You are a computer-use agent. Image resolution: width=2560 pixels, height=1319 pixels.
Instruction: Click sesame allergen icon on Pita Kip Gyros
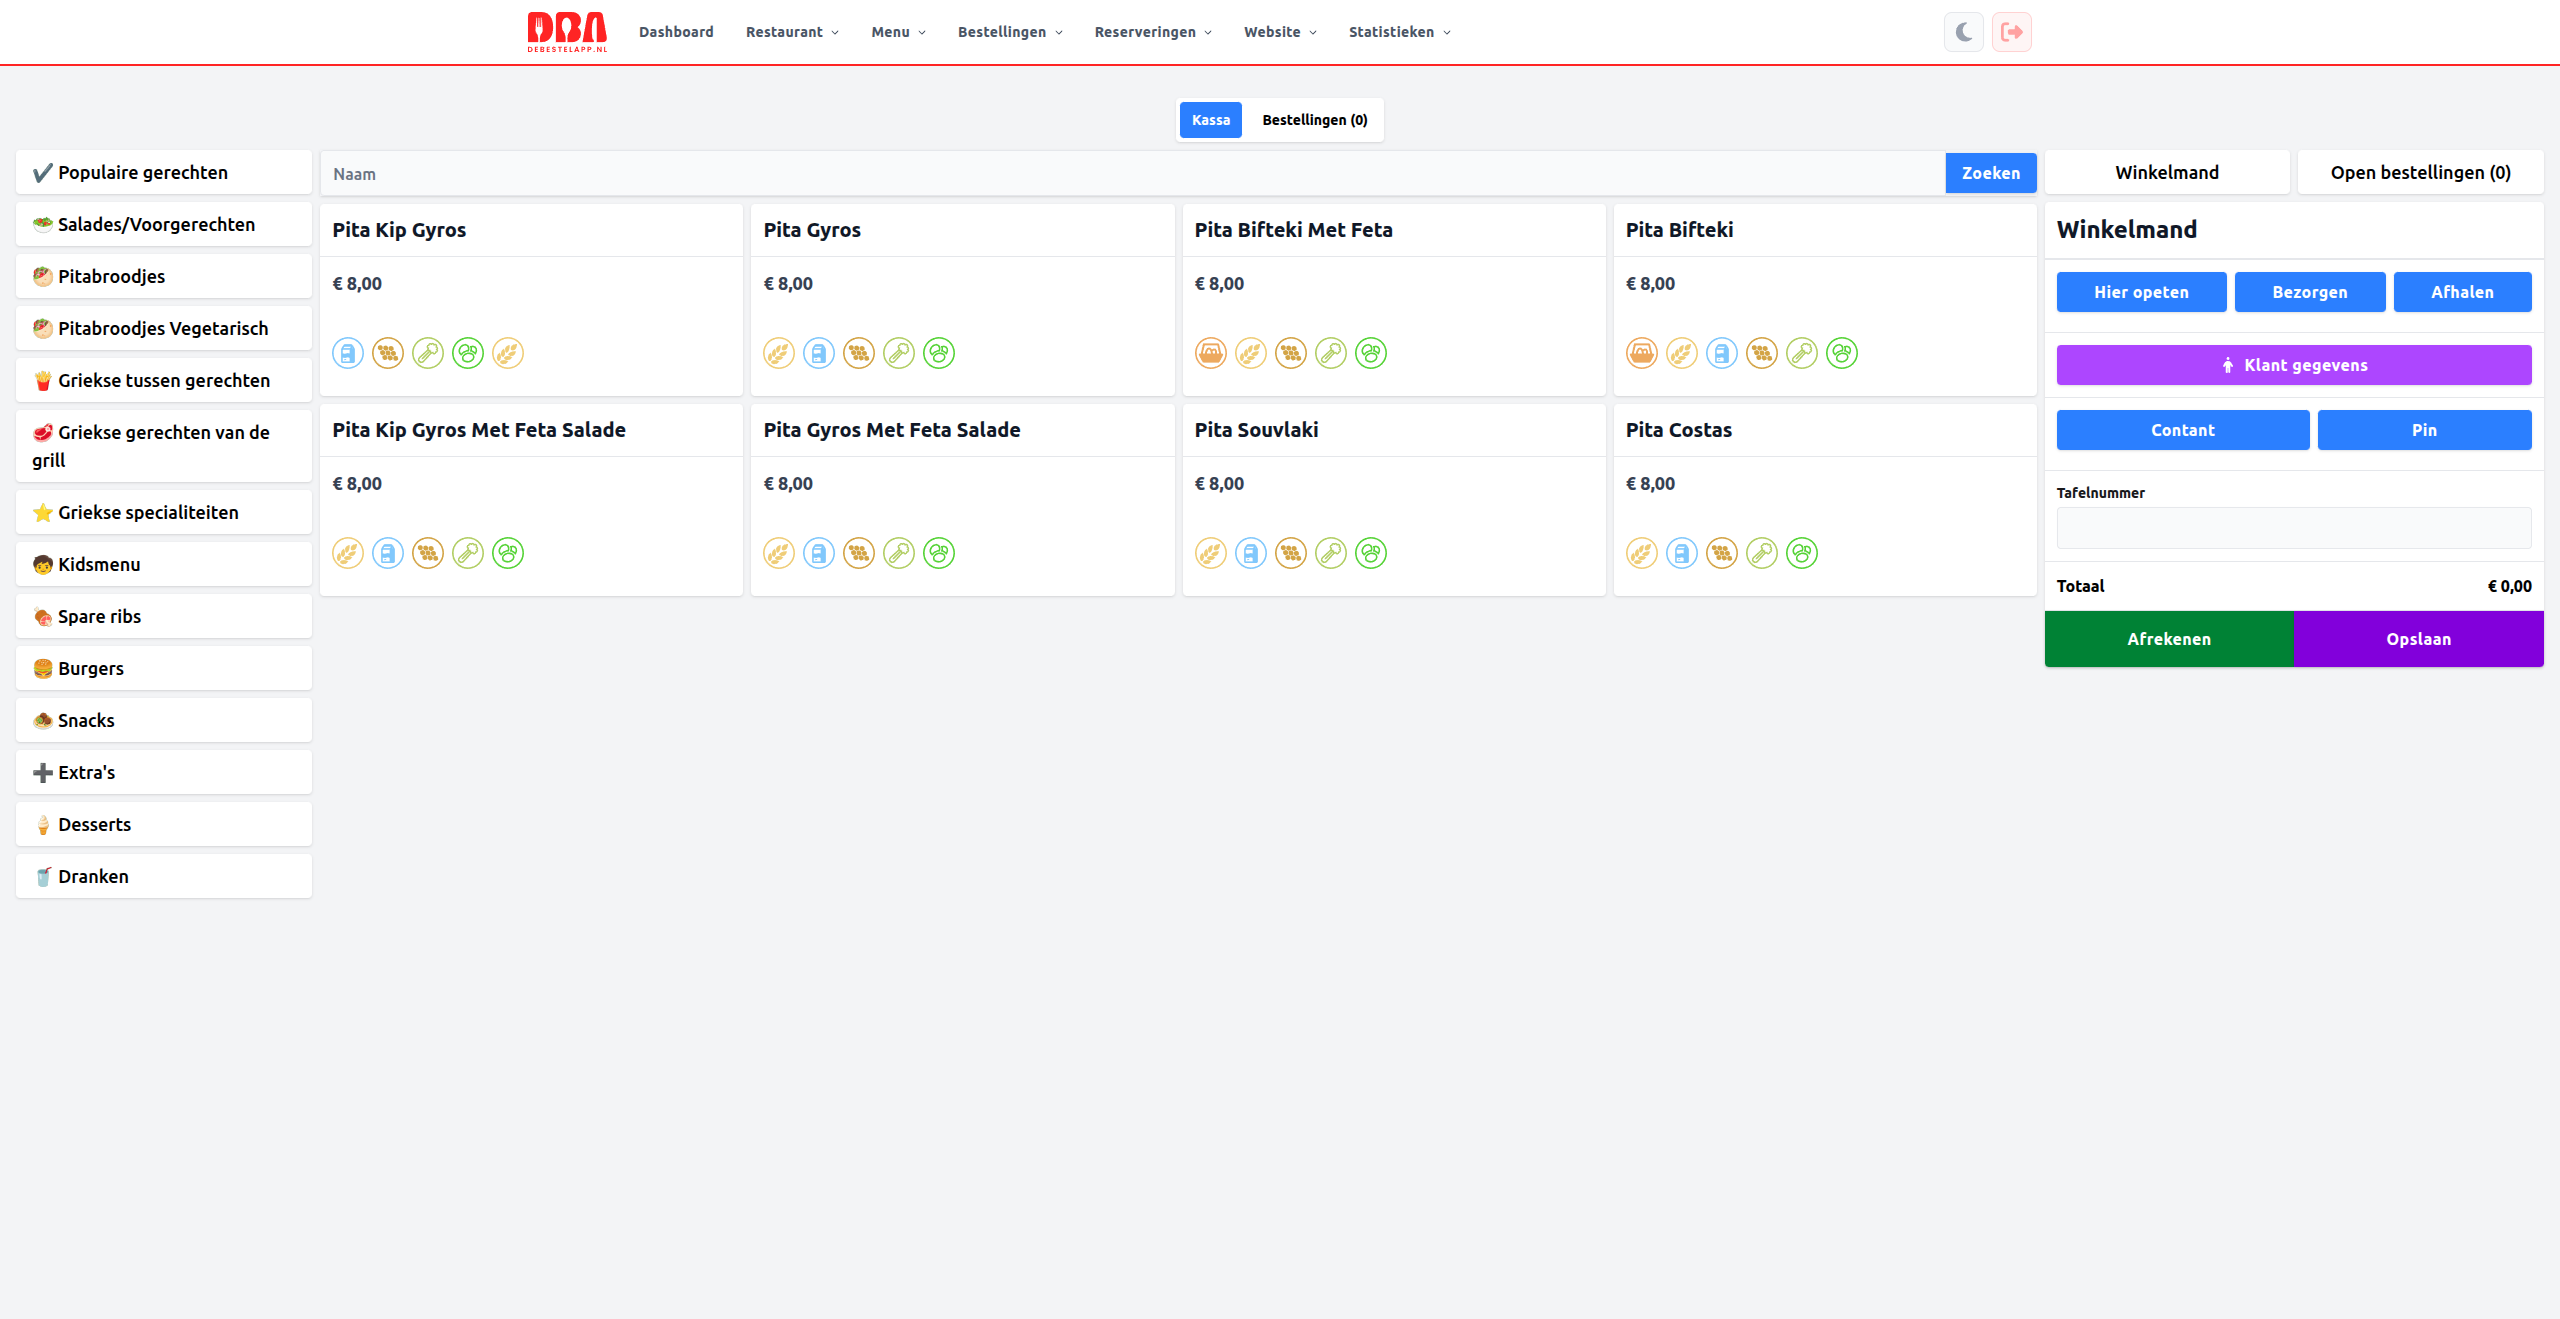point(388,353)
